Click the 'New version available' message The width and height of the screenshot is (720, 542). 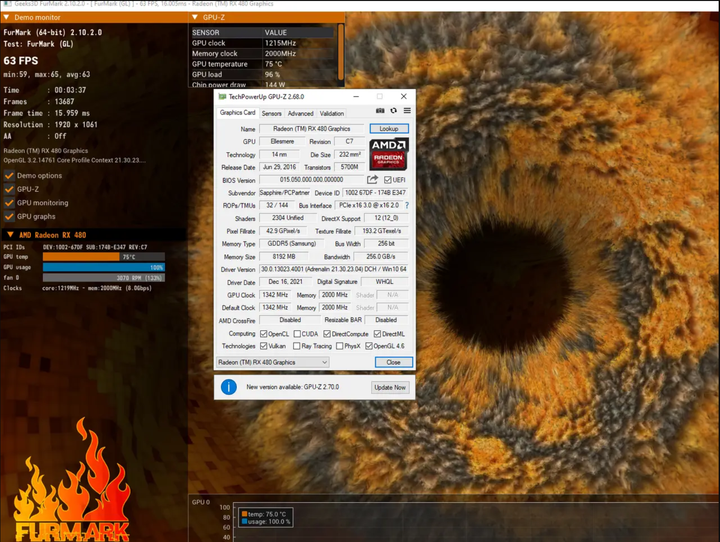tap(292, 387)
